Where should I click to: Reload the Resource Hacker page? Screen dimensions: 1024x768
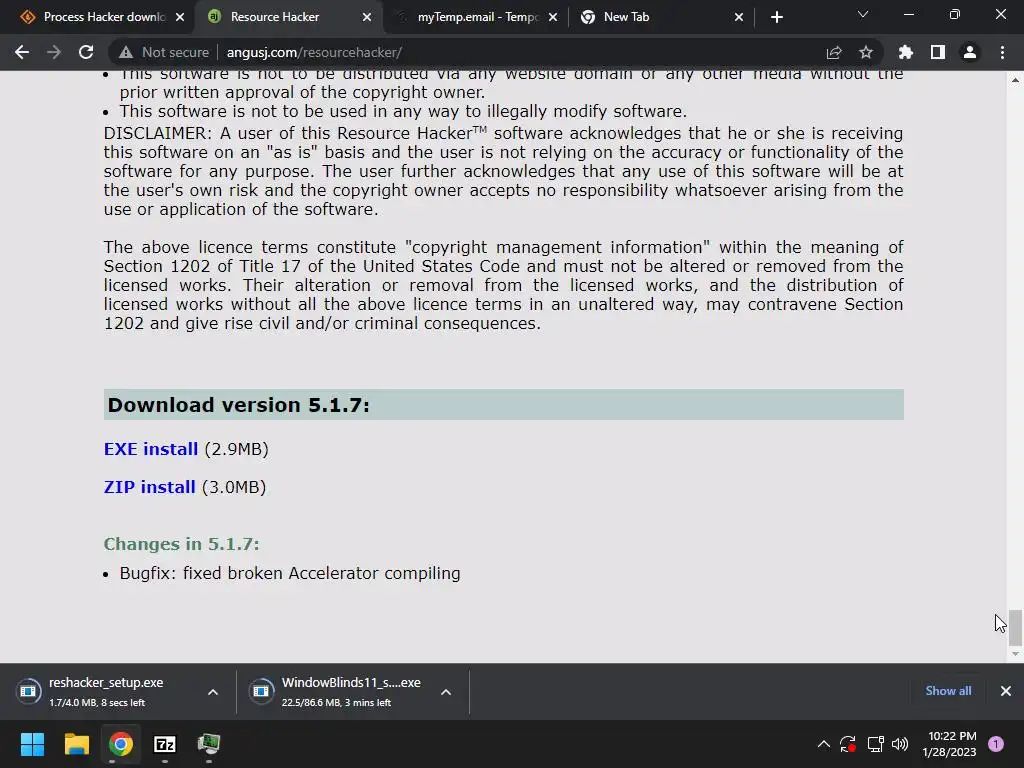86,52
